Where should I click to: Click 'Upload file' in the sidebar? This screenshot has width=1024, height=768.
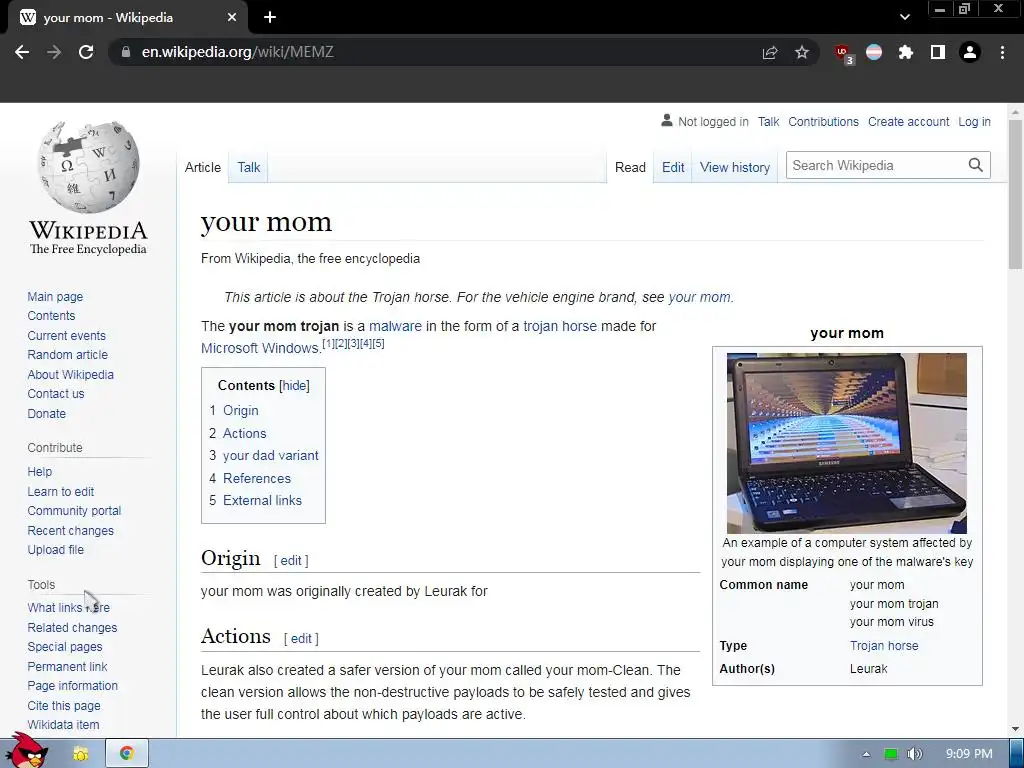pos(56,550)
